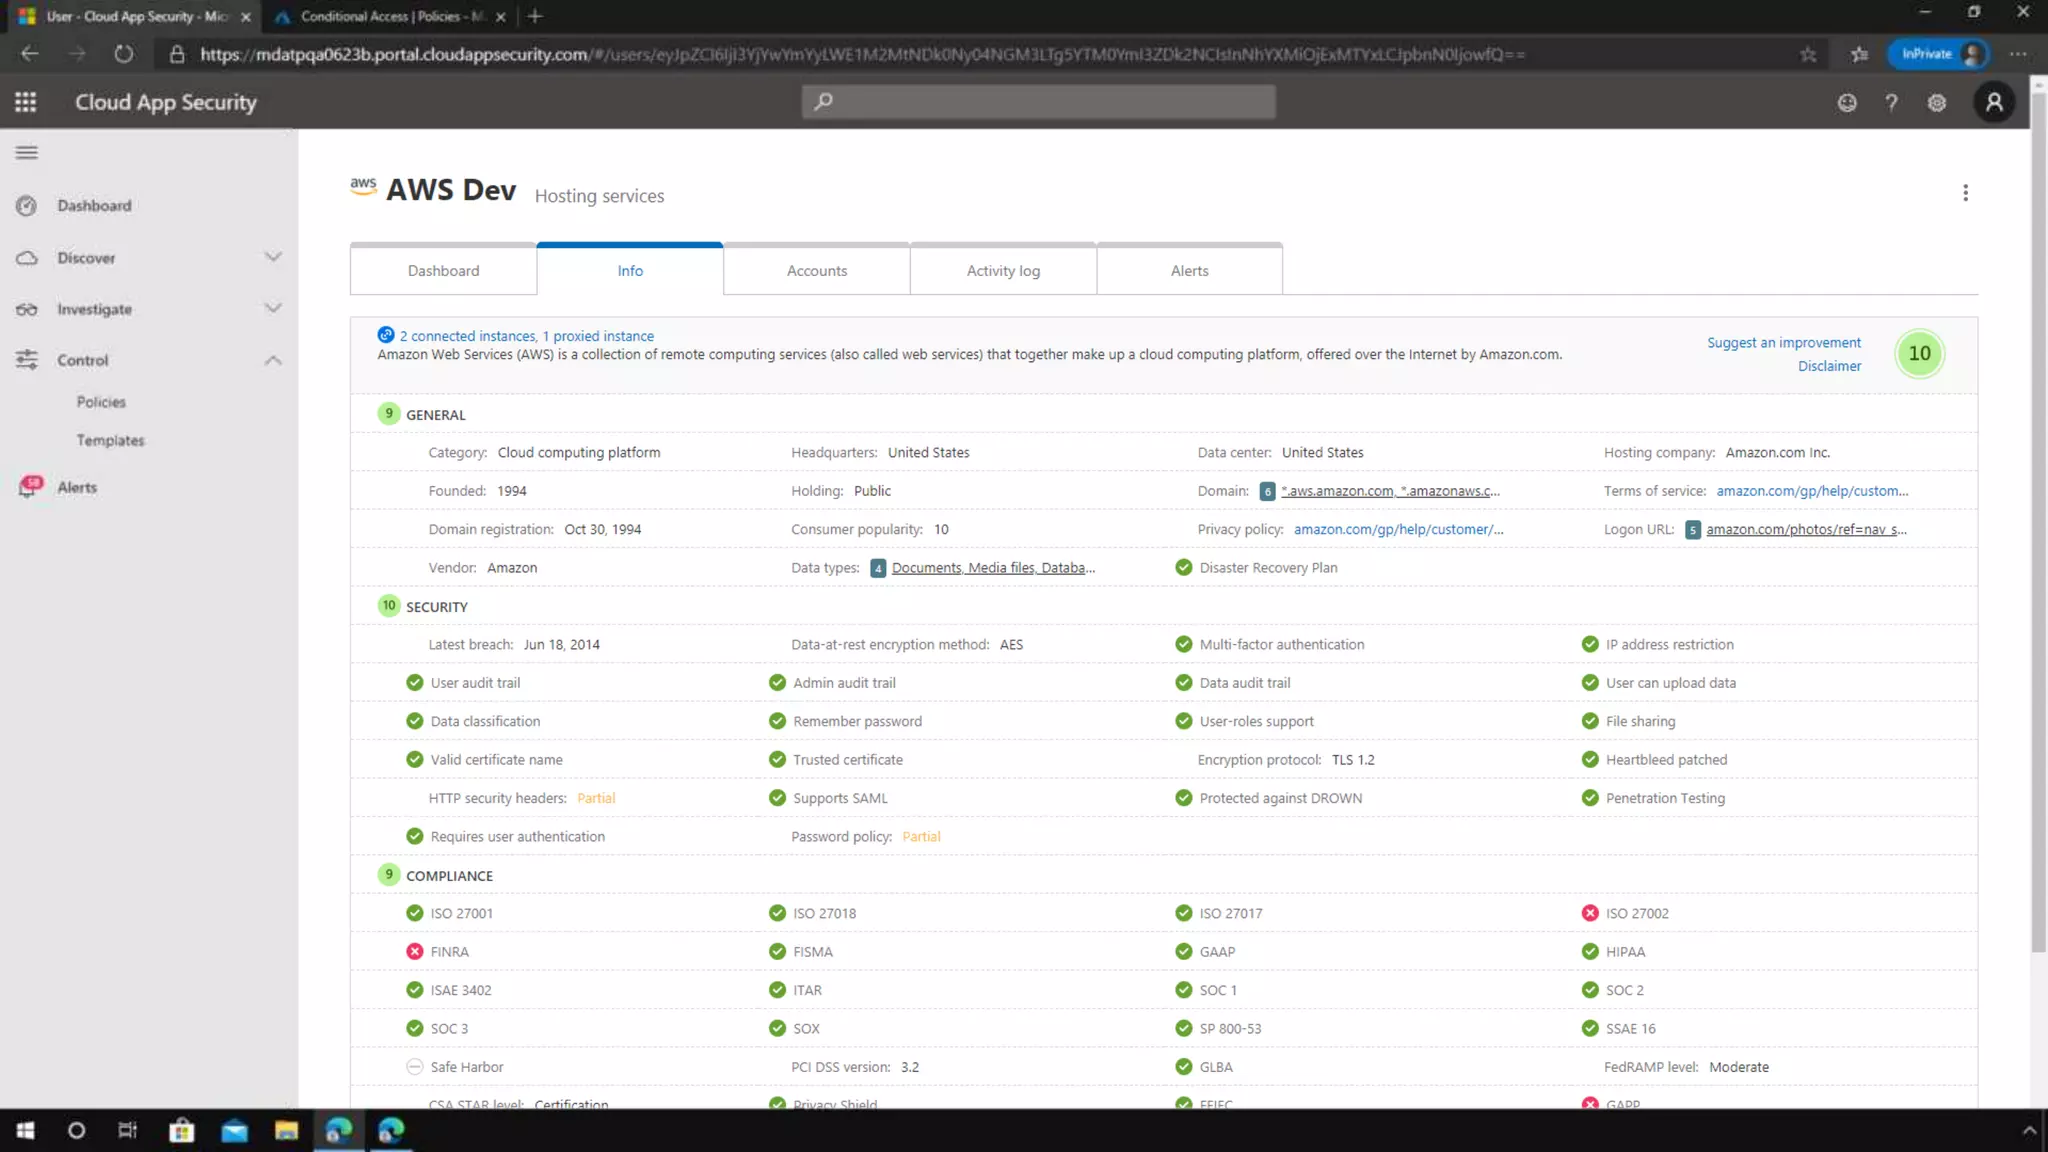Click the Discover cloud icon

(27, 258)
